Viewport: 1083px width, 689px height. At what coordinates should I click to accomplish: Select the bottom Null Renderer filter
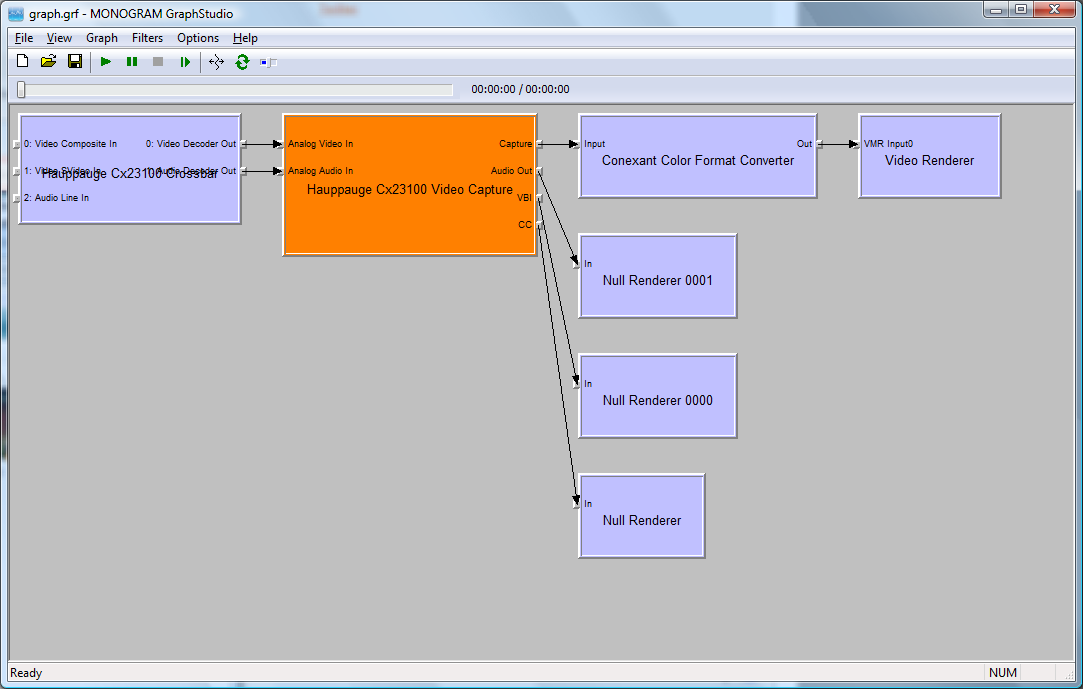642,516
